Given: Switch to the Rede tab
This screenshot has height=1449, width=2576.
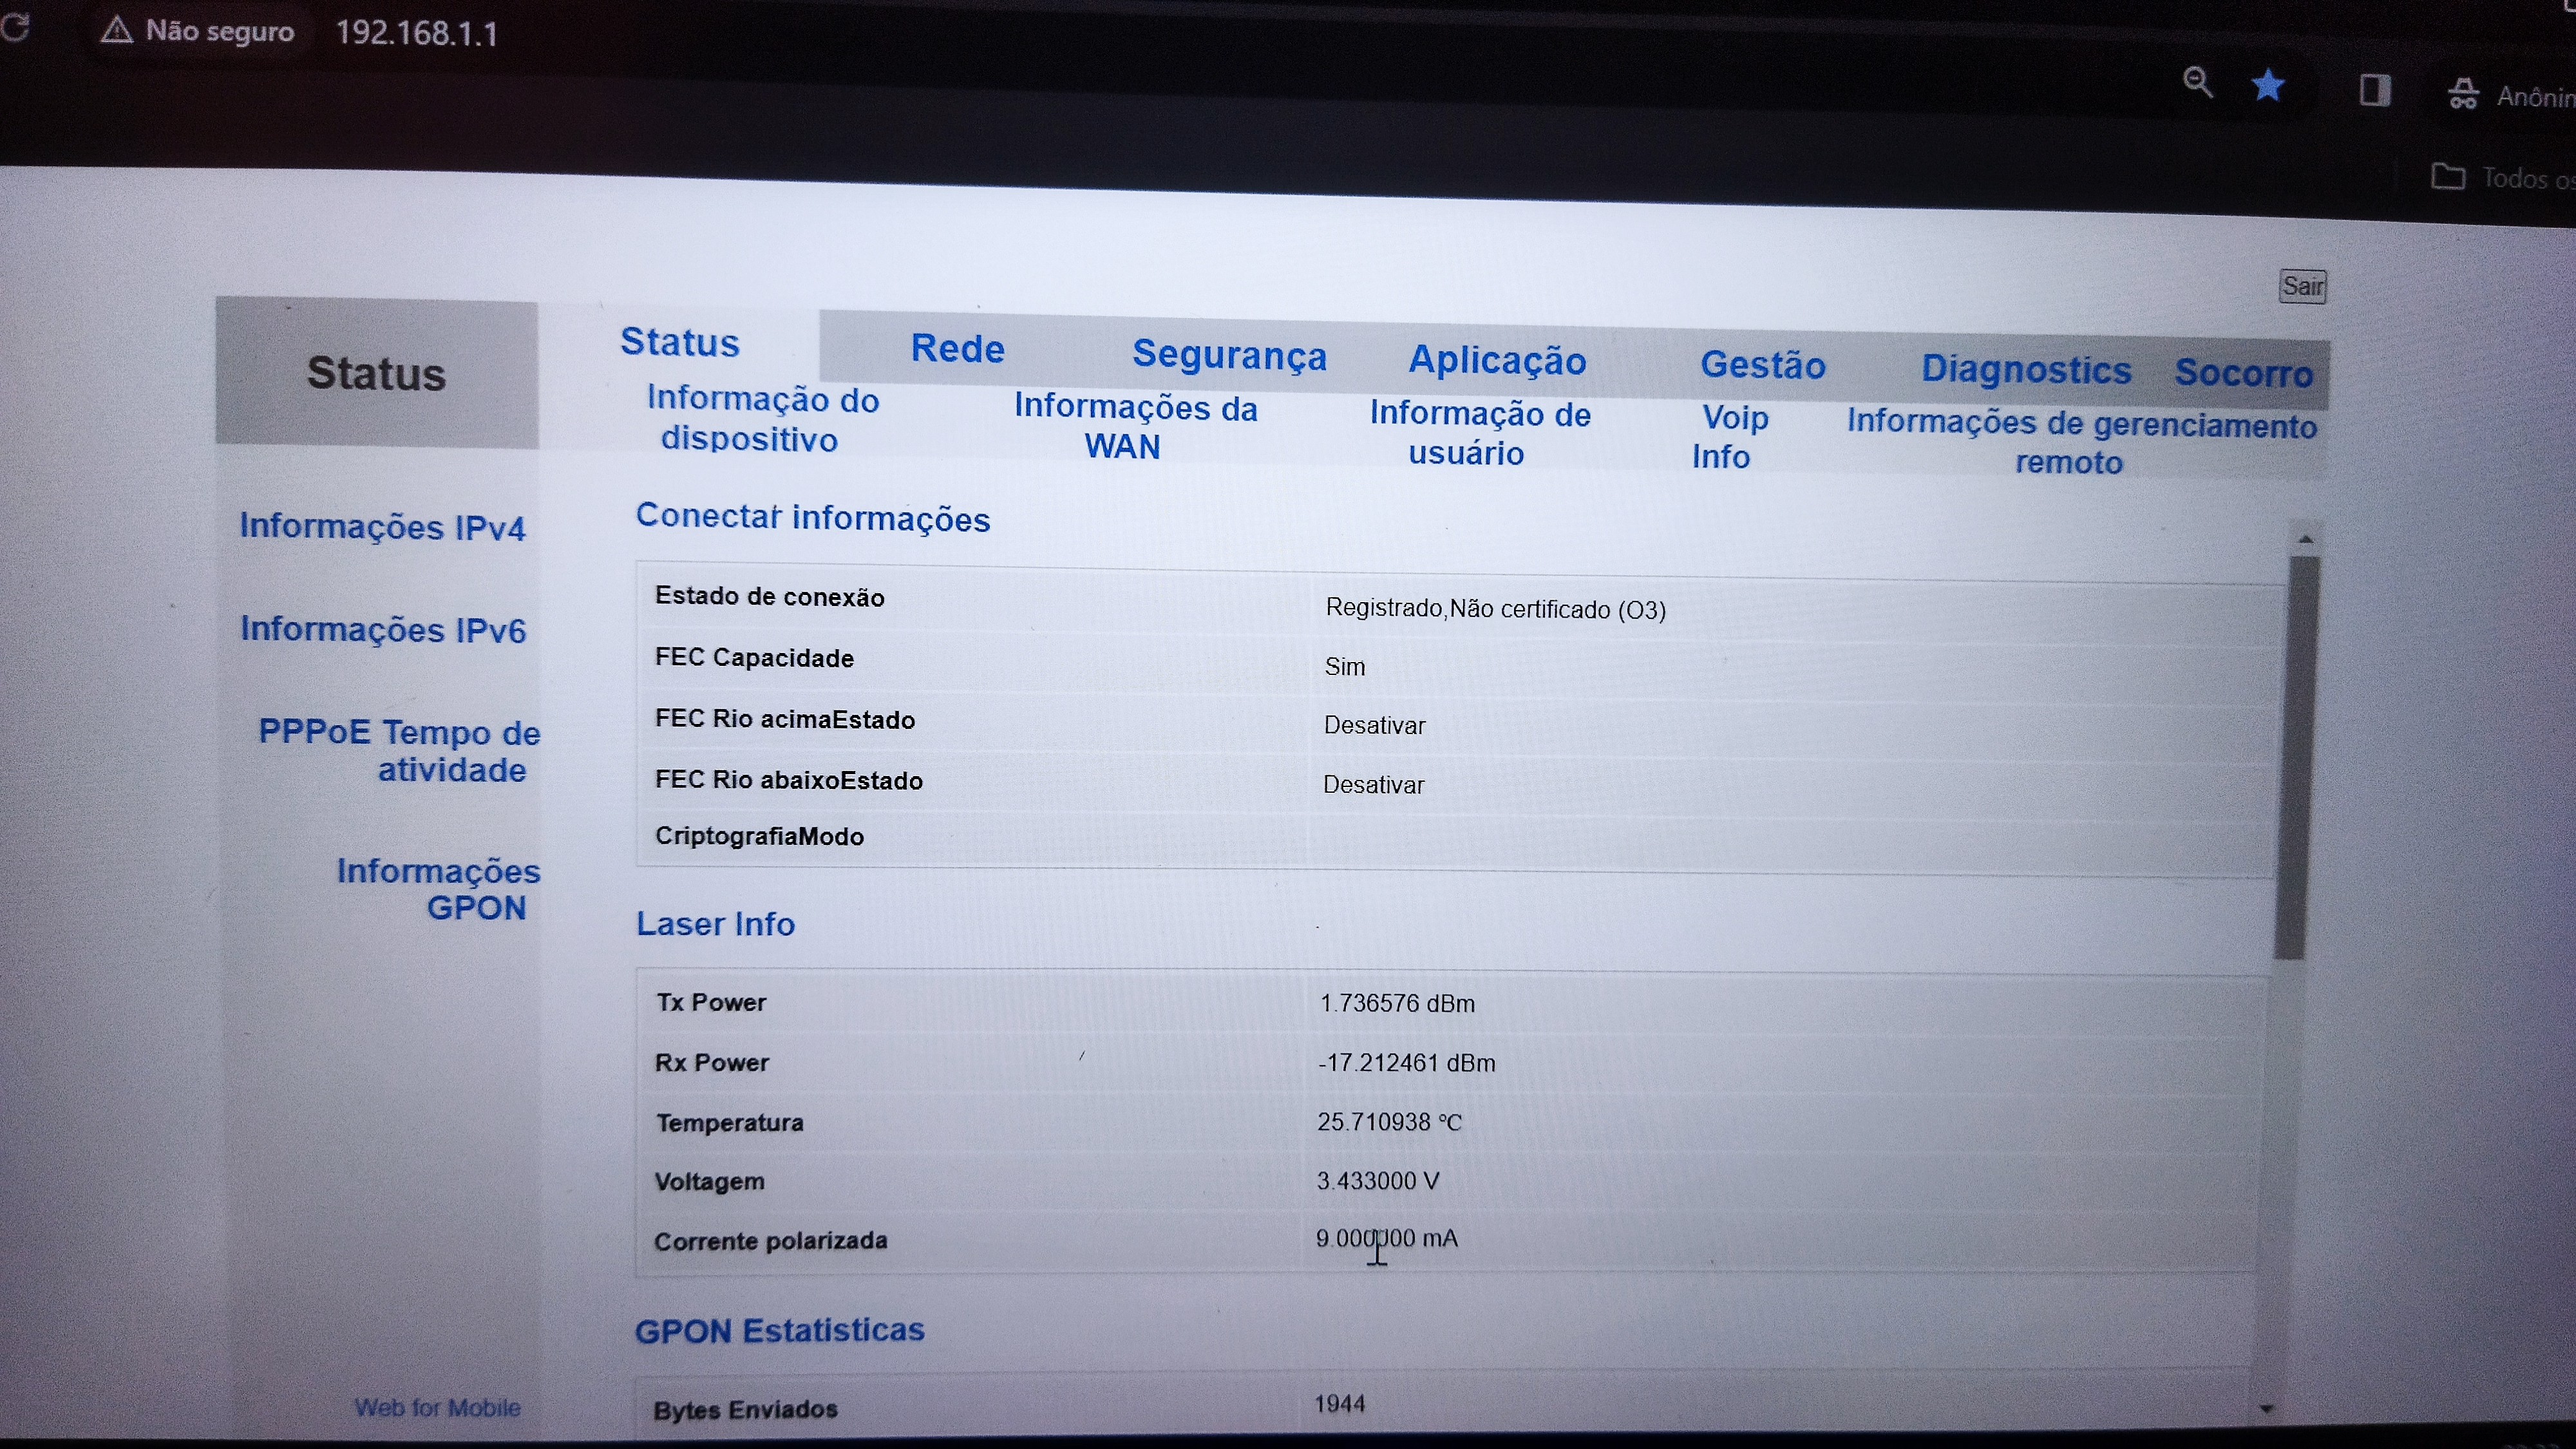Looking at the screenshot, I should click(957, 349).
